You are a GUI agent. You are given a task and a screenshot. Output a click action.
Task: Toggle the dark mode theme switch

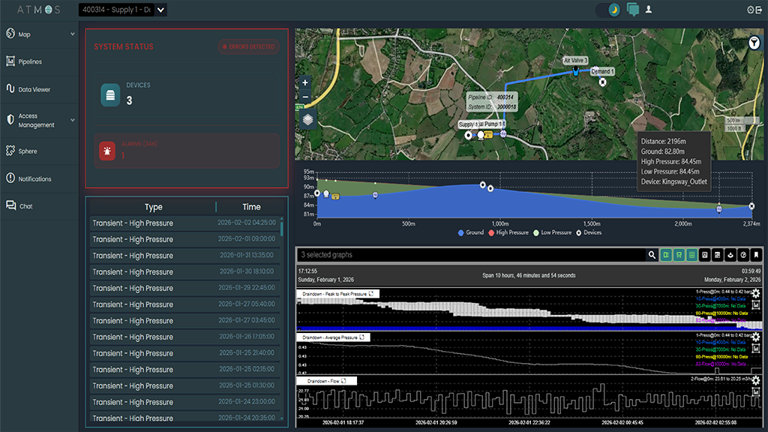(x=610, y=10)
